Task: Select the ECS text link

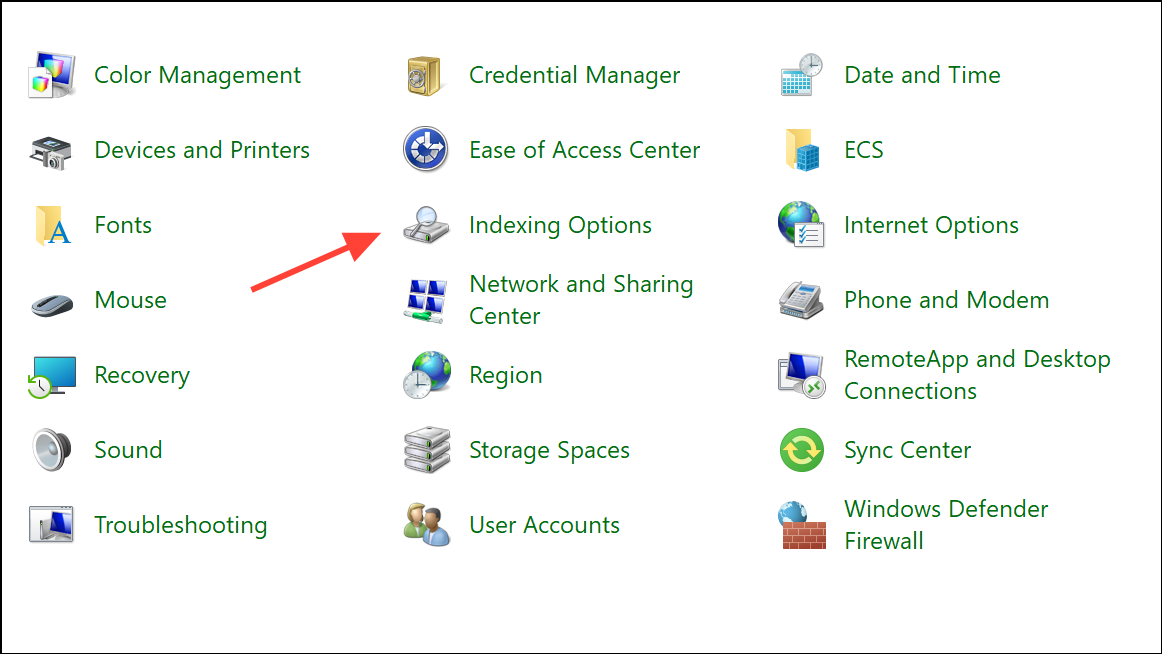Action: click(x=863, y=150)
